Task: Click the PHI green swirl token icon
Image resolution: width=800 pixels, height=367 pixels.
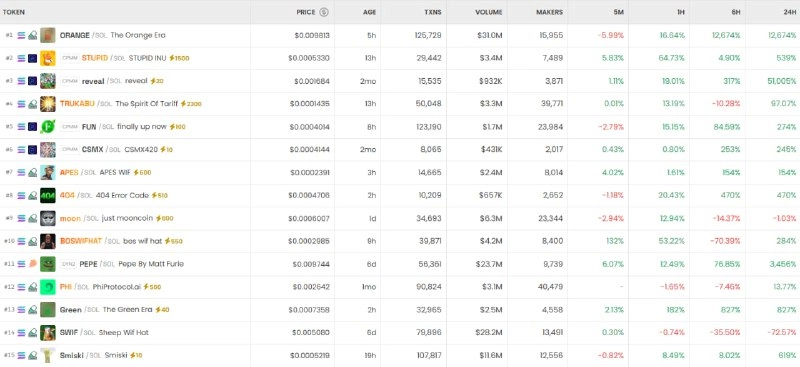Action: click(48, 287)
